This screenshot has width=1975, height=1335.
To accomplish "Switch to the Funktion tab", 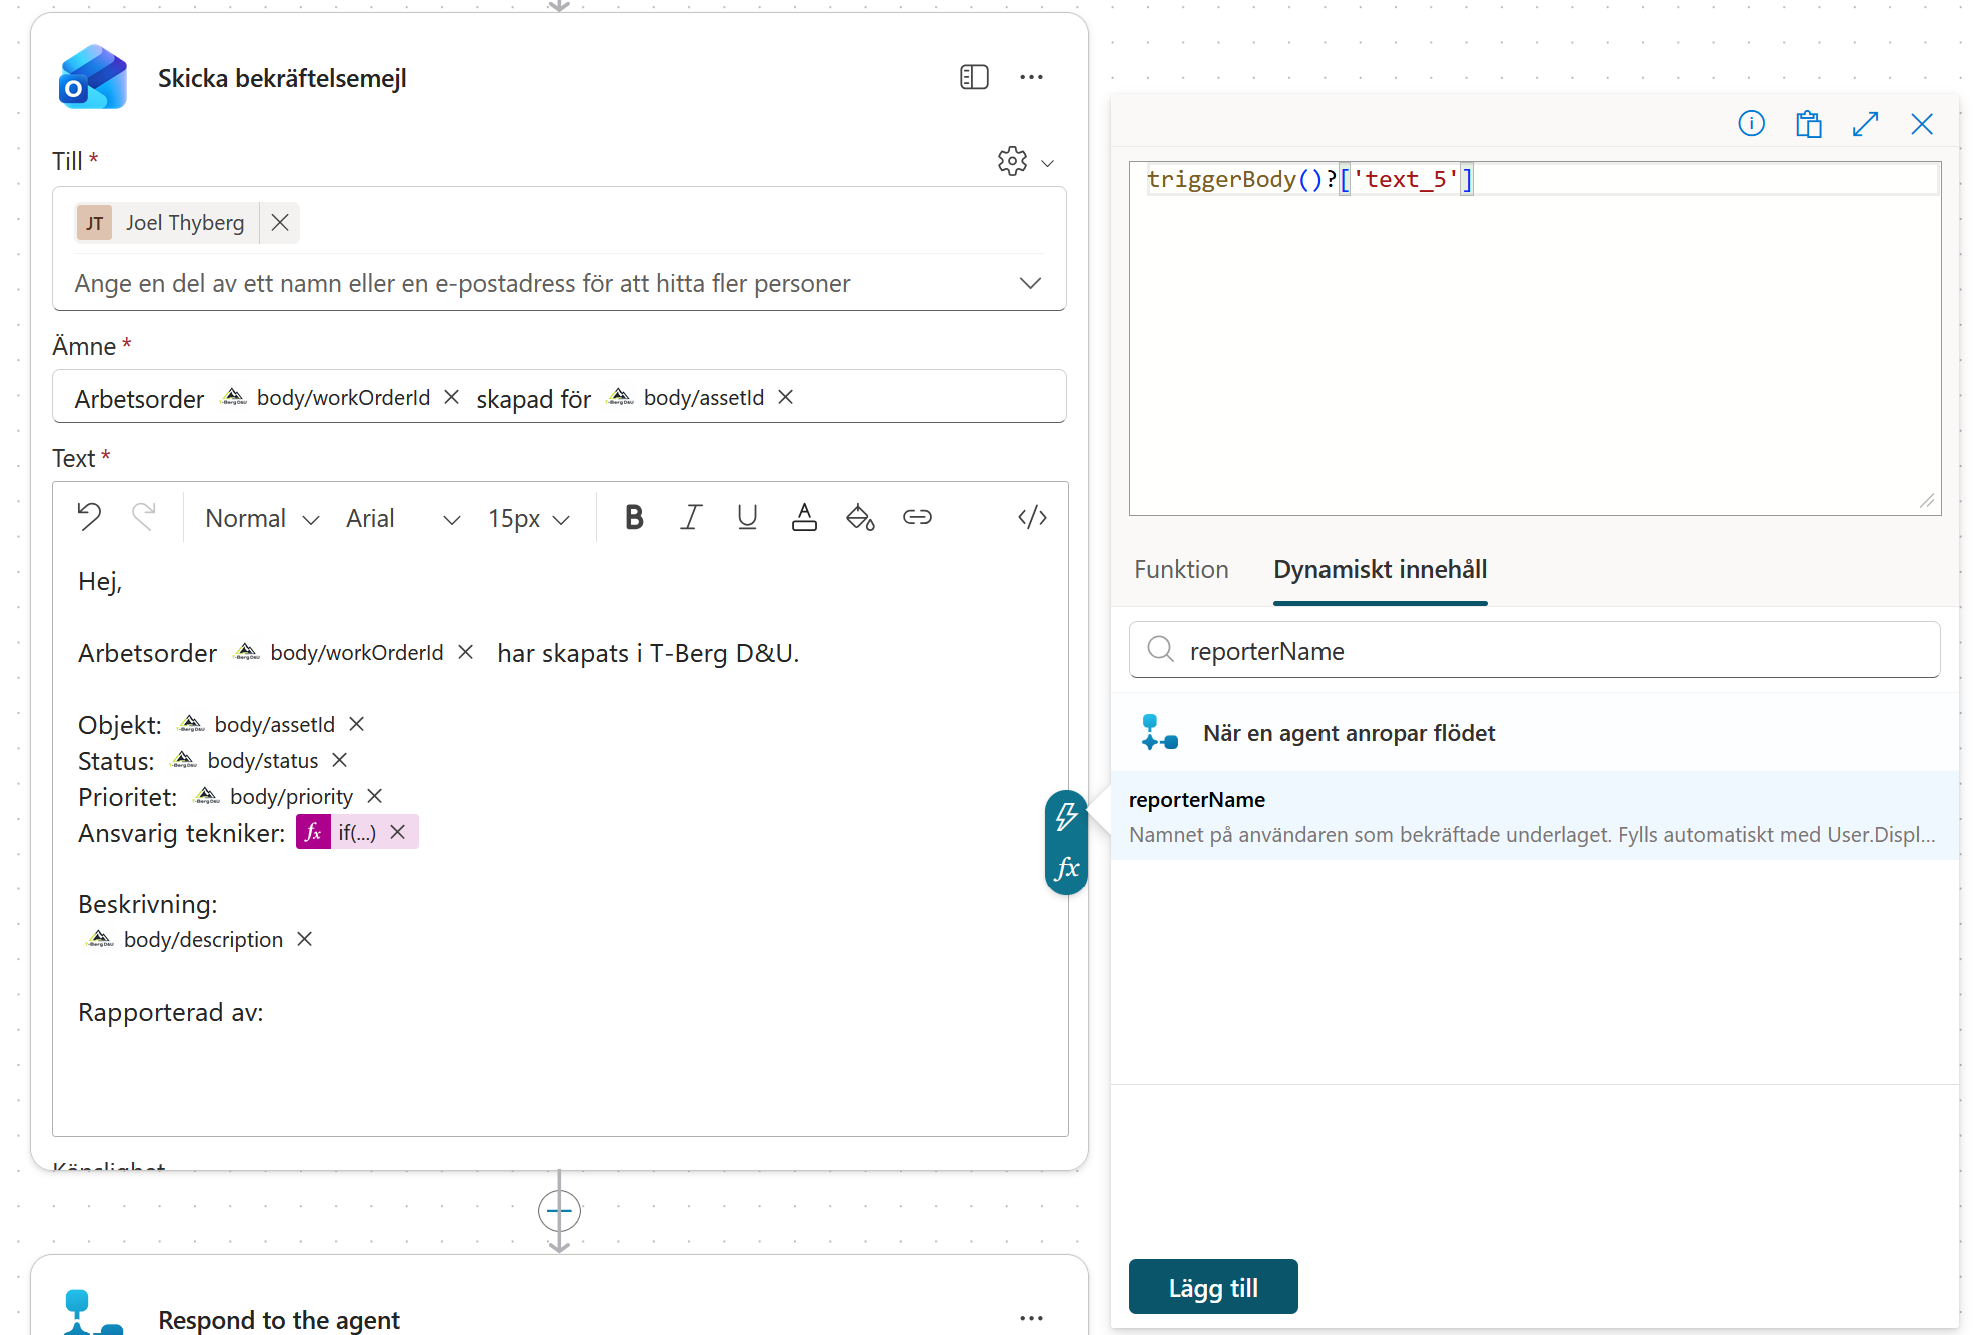I will click(x=1181, y=570).
